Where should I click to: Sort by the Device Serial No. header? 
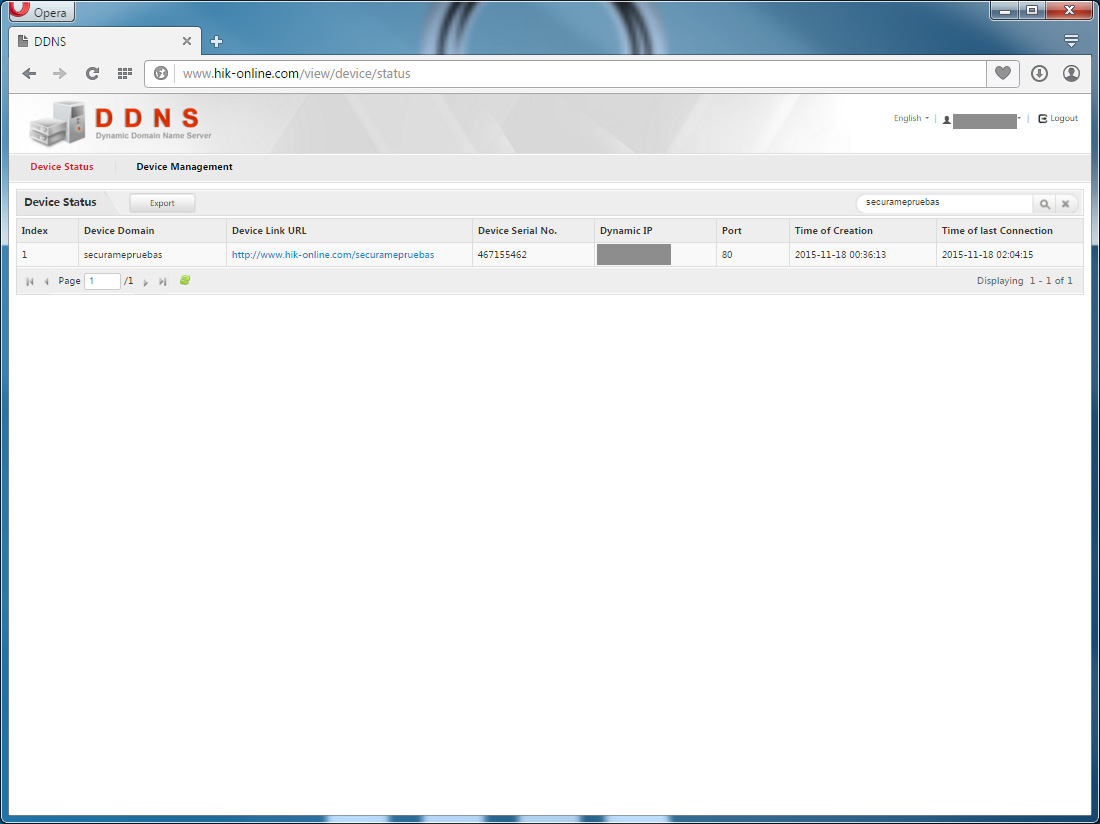[533, 231]
